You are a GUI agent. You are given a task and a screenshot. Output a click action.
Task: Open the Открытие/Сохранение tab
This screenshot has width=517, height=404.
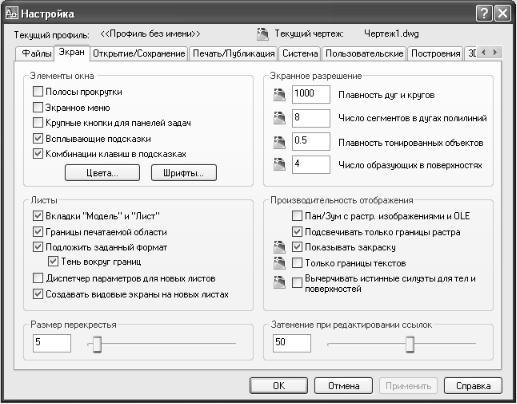139,54
